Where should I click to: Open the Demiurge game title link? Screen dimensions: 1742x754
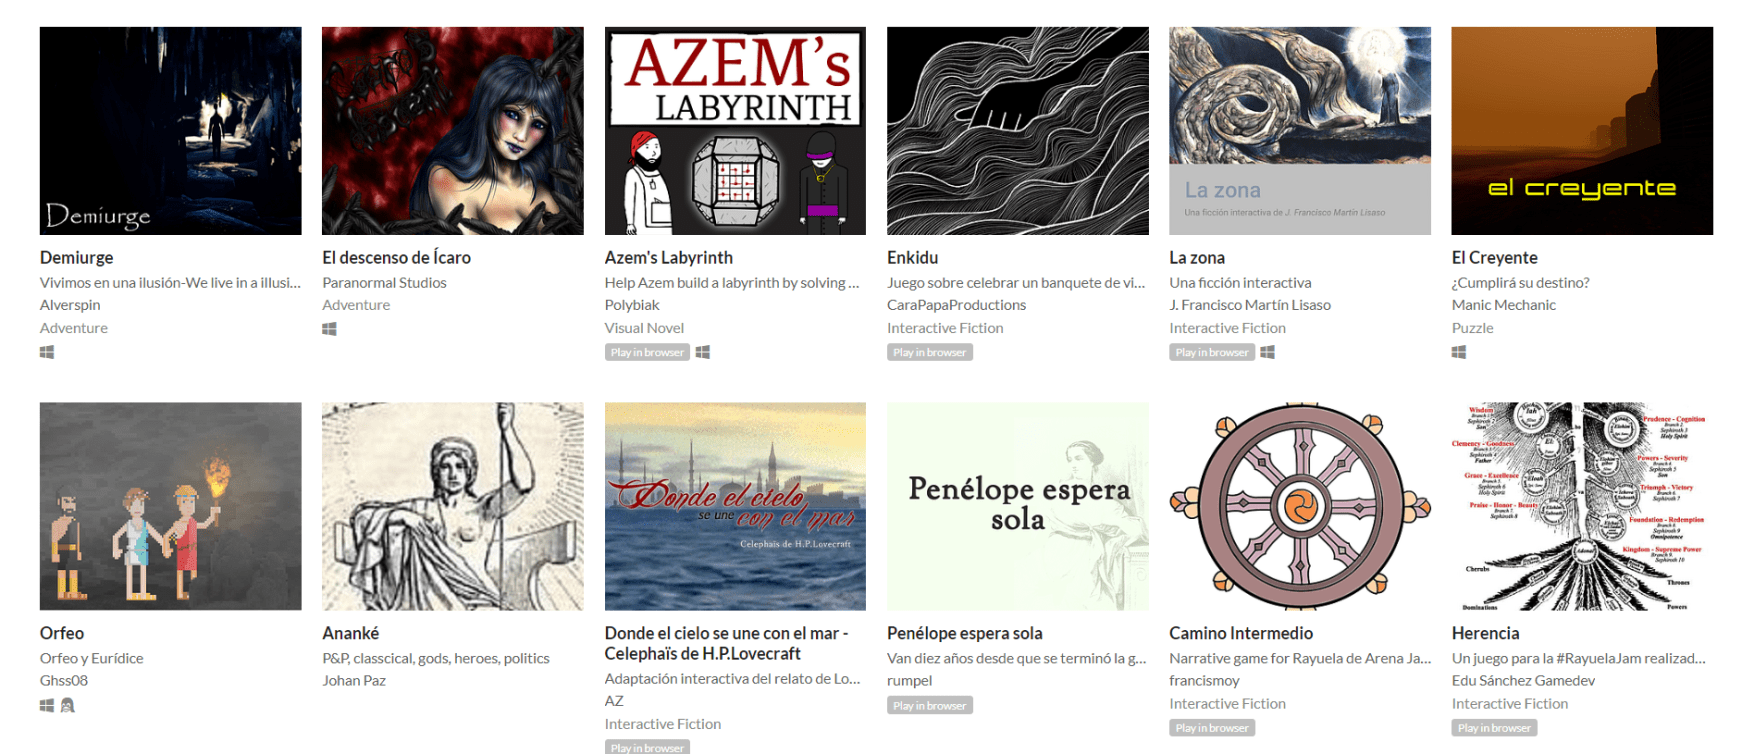click(77, 258)
